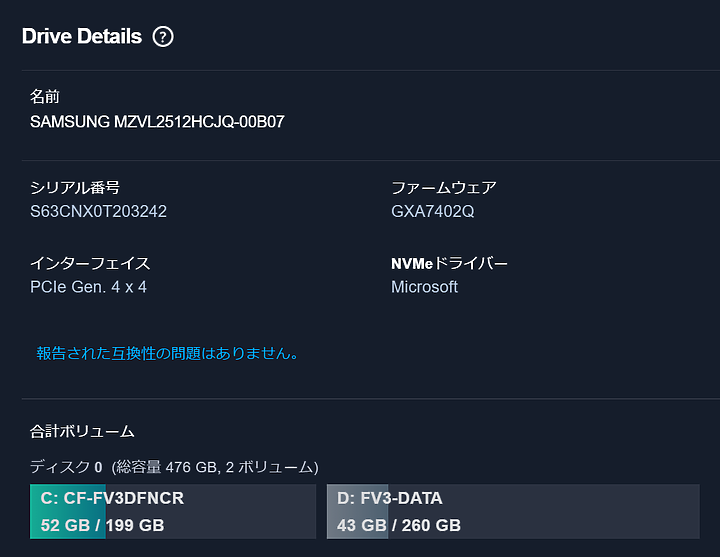Viewport: 720px width, 557px height.
Task: Click the 合計ボリューム label
Action: [82, 432]
